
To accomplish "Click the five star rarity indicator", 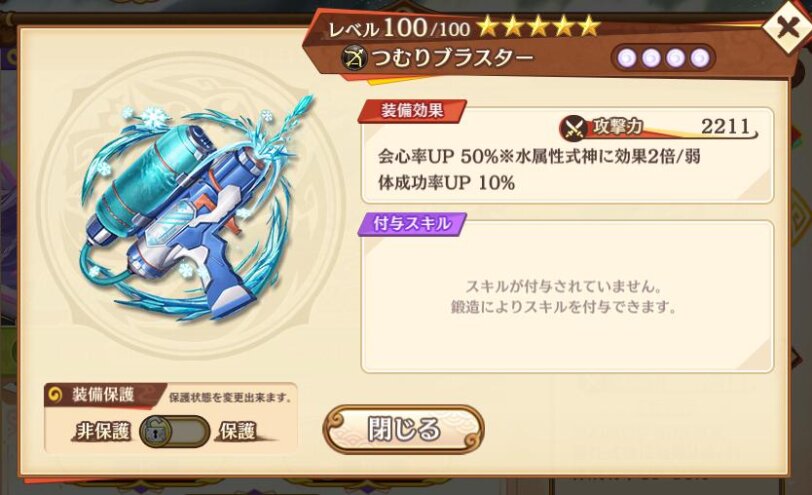I will (x=538, y=26).
